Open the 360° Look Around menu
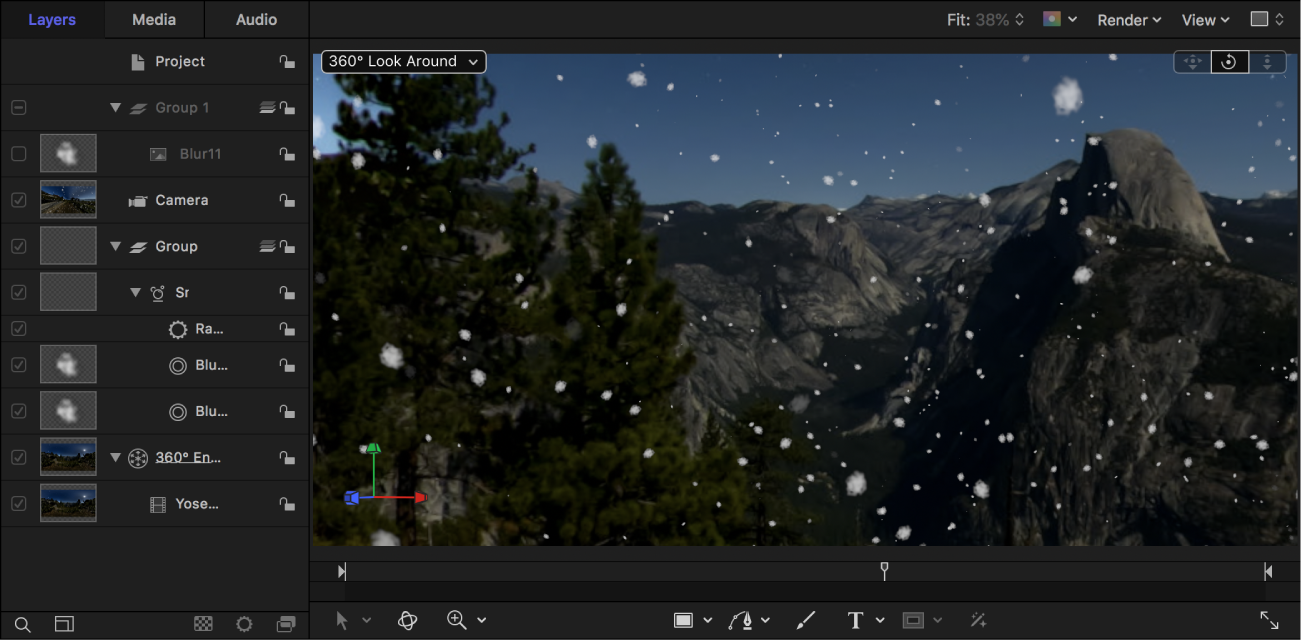Image resolution: width=1304 pixels, height=642 pixels. 402,61
